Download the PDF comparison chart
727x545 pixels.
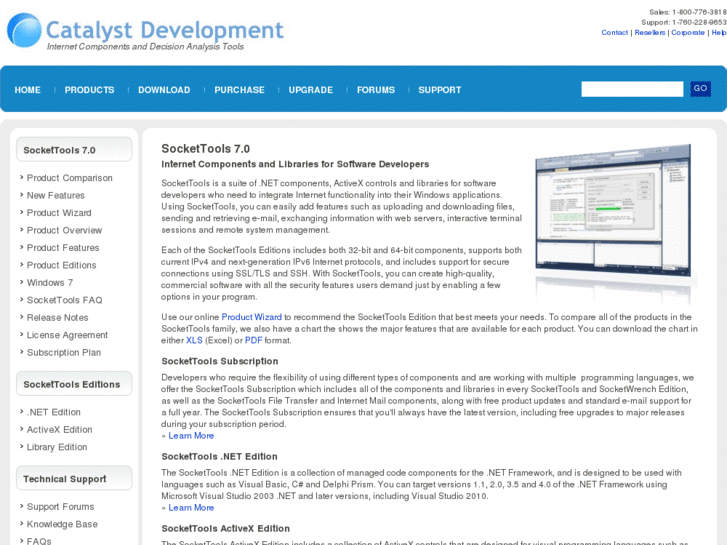[x=254, y=340]
